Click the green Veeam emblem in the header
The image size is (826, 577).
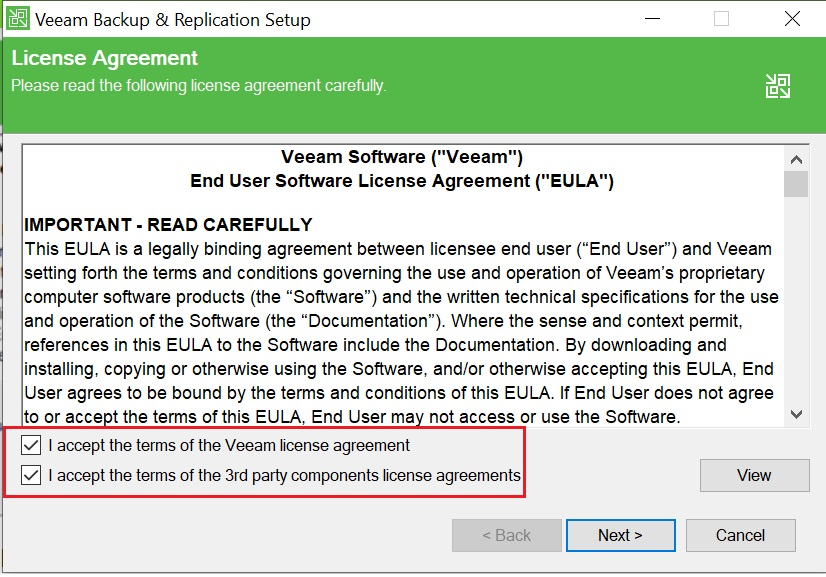pyautogui.click(x=777, y=85)
